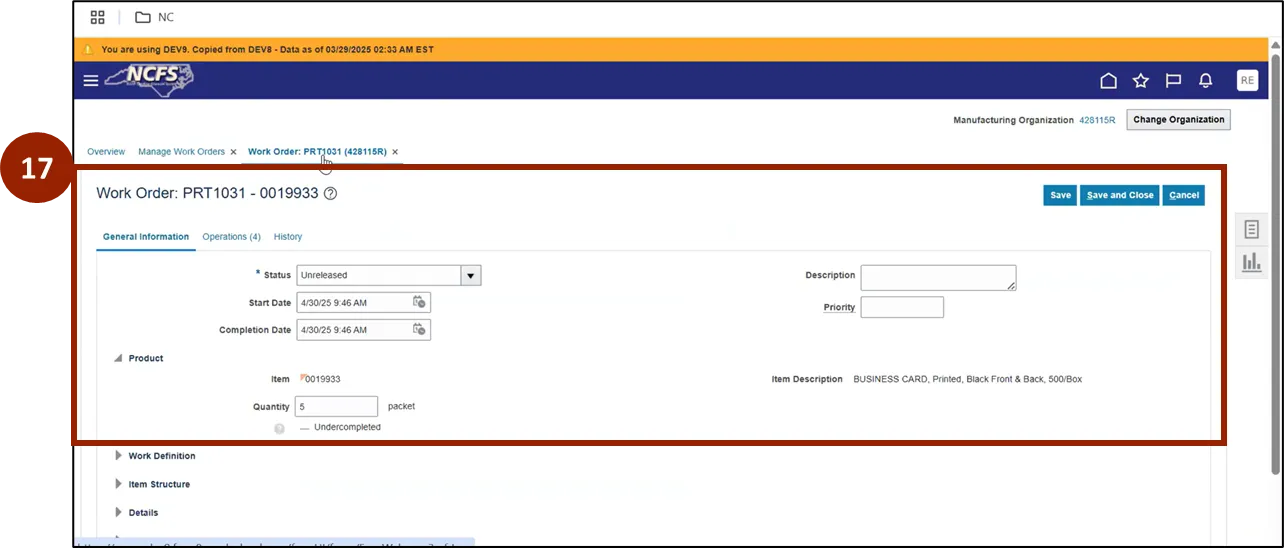The width and height of the screenshot is (1284, 548).
Task: Click the BUSINESS CARD item description text
Action: (967, 379)
